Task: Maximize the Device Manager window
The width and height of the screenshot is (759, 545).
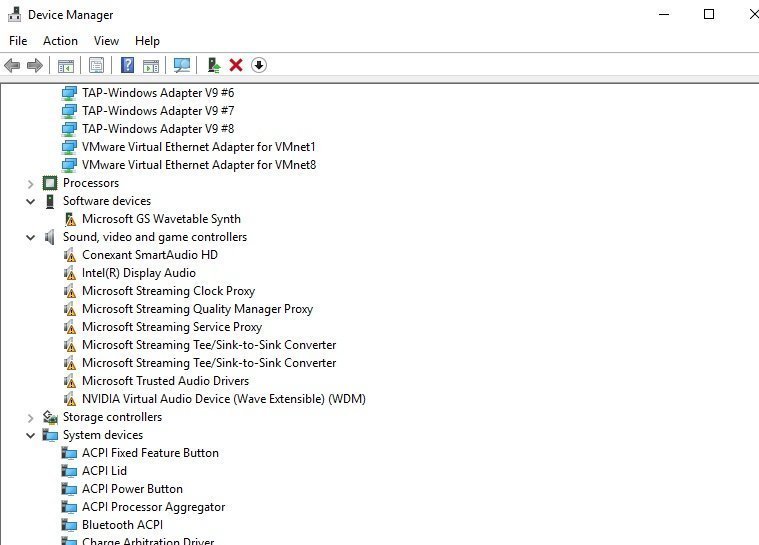Action: click(x=709, y=15)
